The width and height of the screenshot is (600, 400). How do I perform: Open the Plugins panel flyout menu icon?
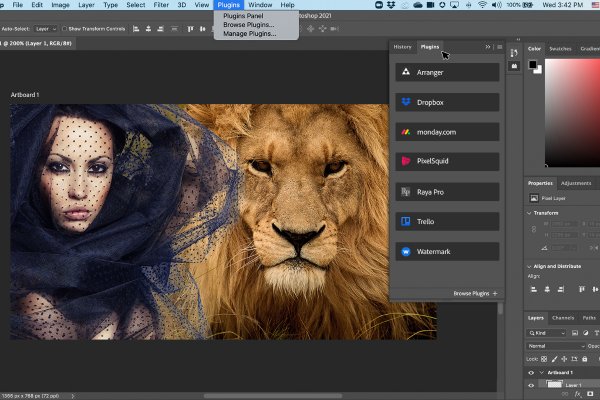pos(499,47)
